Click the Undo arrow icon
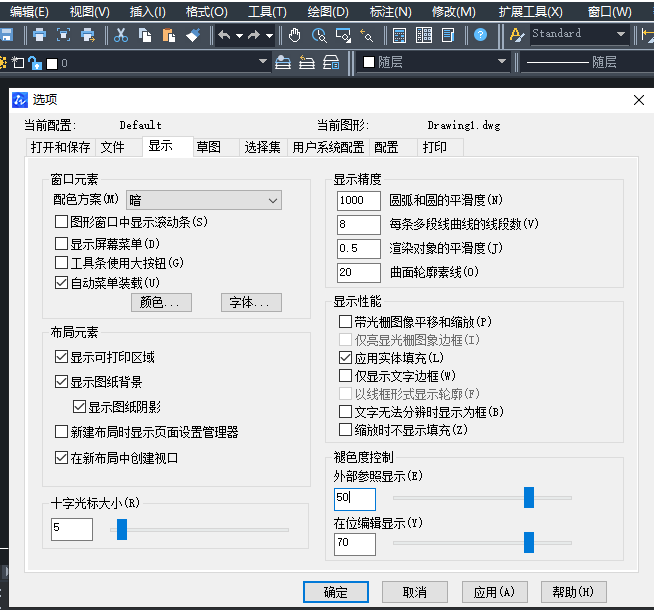The width and height of the screenshot is (654, 610). pos(224,35)
